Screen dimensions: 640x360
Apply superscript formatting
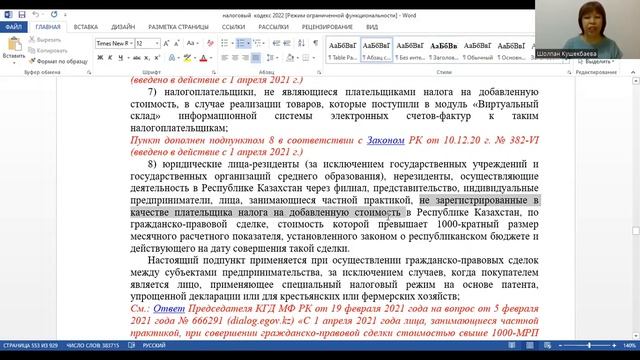pos(157,58)
